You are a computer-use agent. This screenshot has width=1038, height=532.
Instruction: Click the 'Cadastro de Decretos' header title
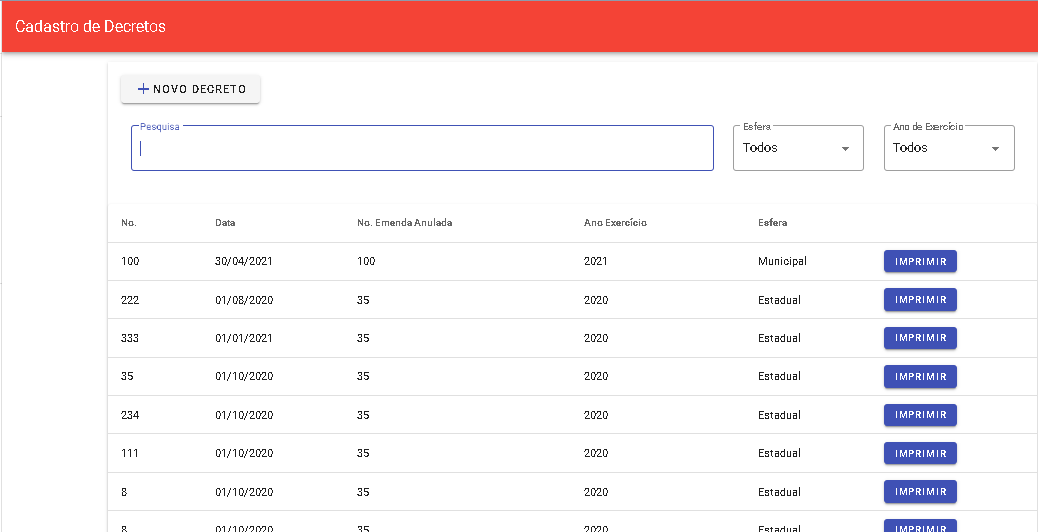click(90, 26)
